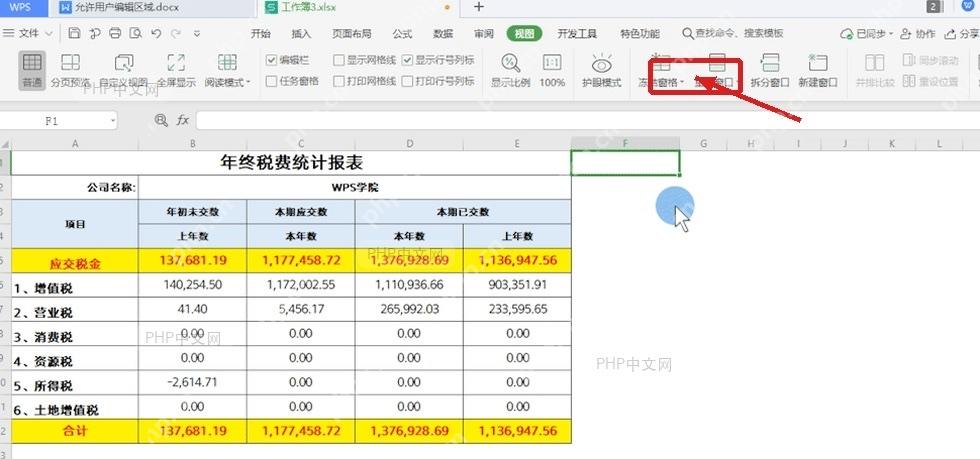Enable 阅读模式 reading mode icon

(x=227, y=63)
